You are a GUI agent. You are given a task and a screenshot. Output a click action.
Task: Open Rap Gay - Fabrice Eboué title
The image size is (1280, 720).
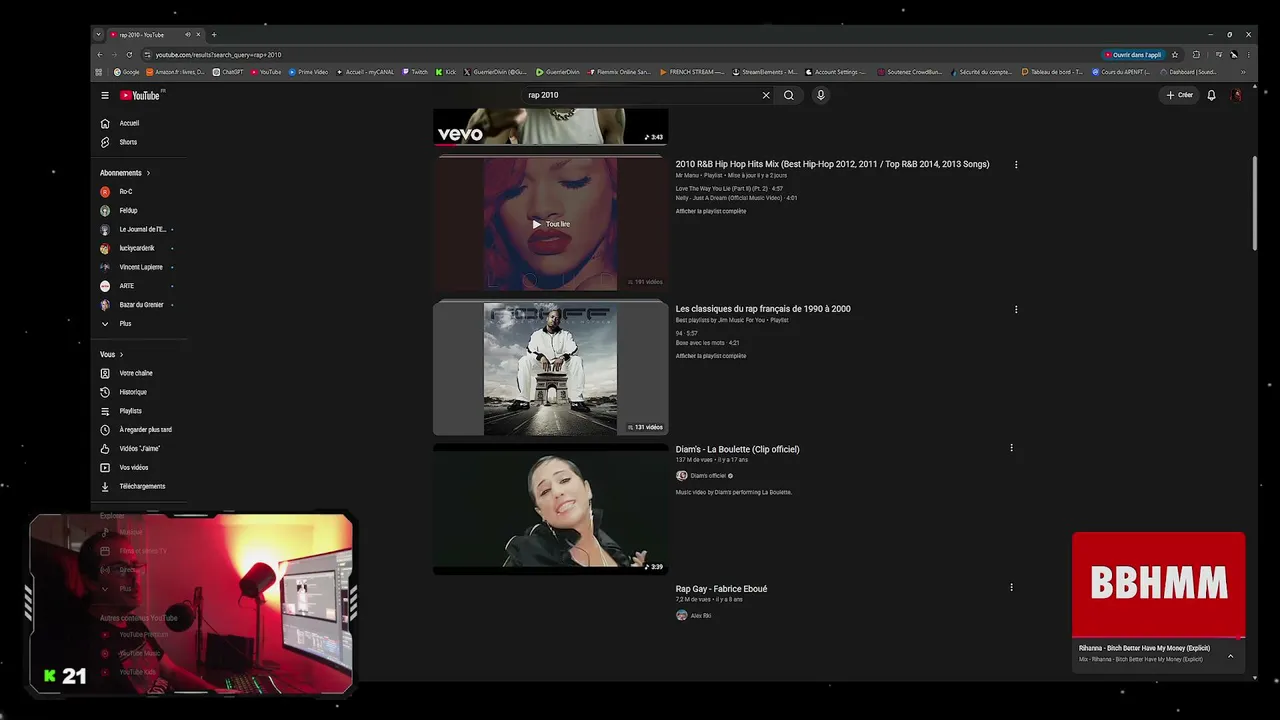point(721,589)
